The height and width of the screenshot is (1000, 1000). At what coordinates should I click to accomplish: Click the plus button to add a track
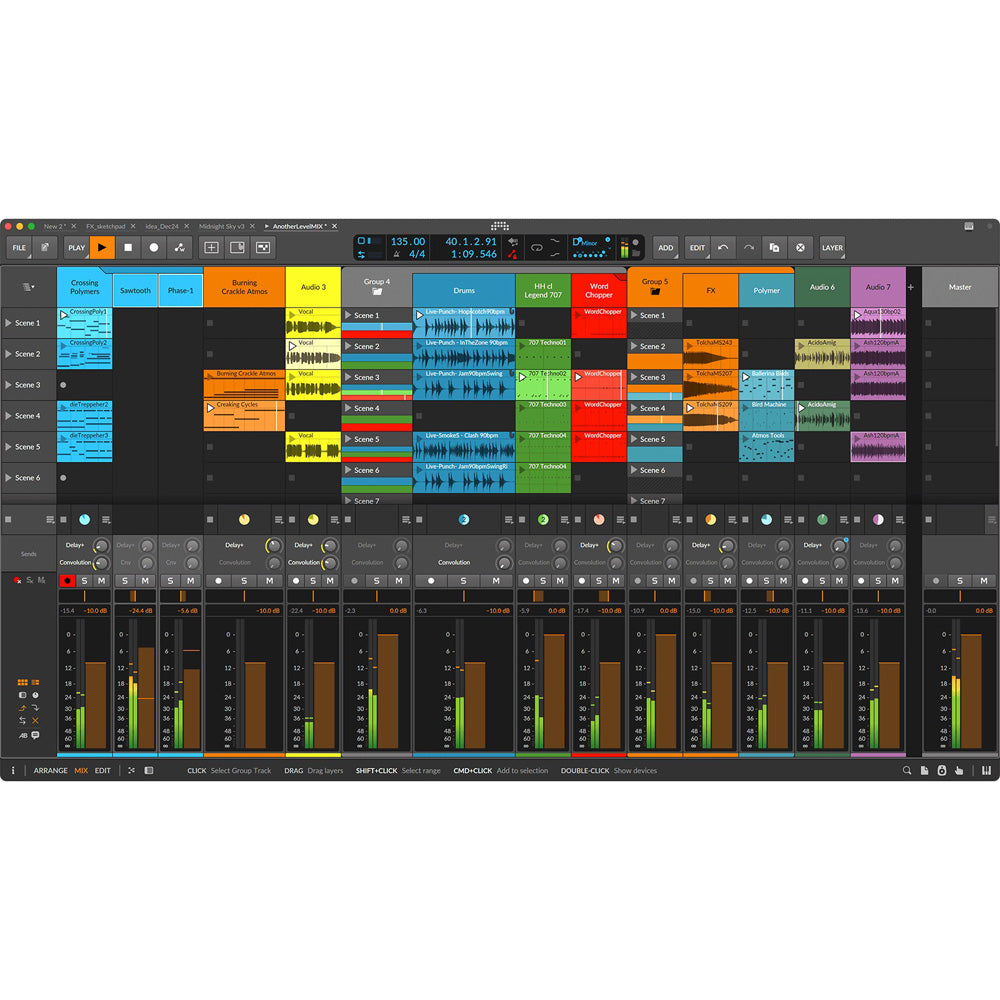tap(911, 287)
